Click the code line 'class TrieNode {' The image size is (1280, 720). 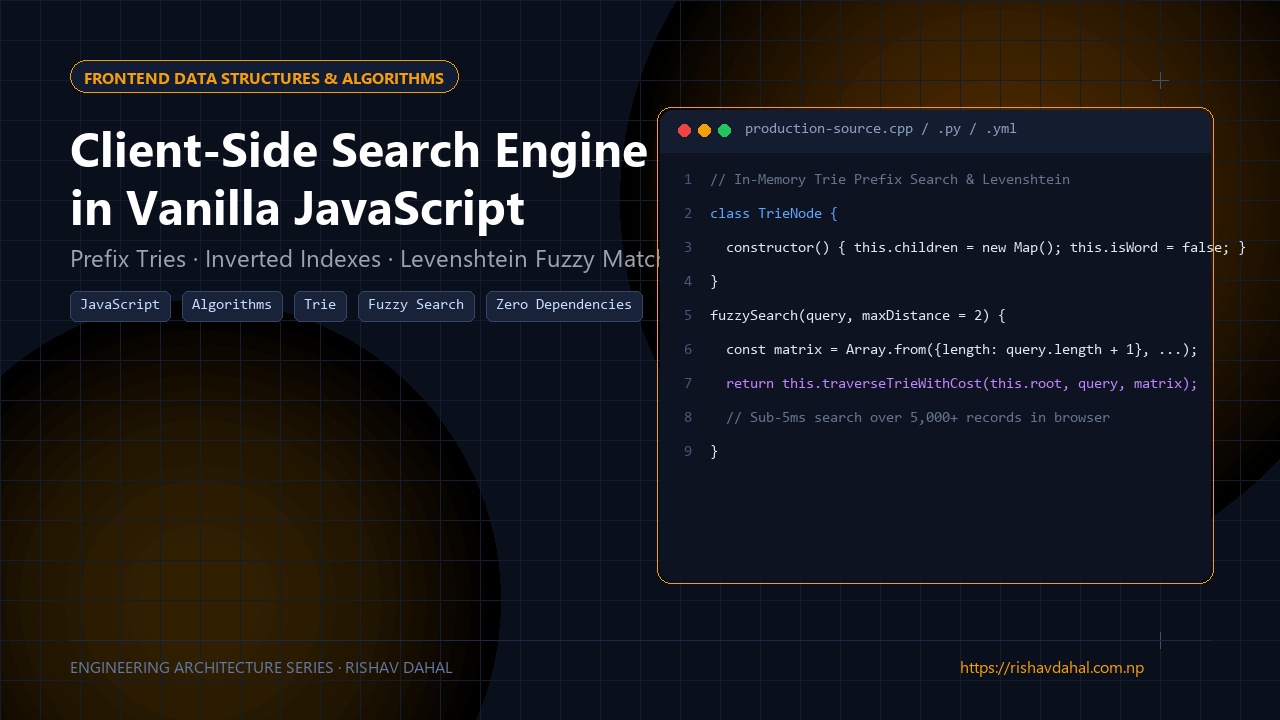click(x=774, y=214)
